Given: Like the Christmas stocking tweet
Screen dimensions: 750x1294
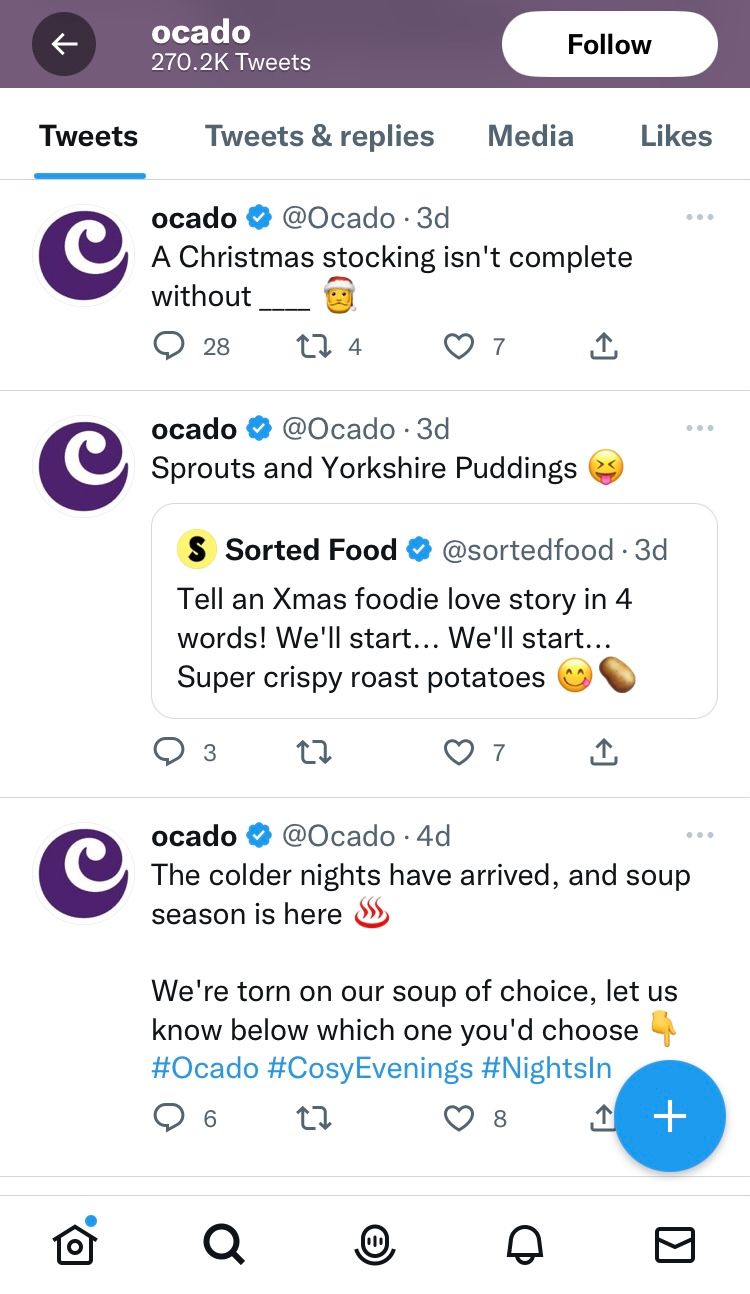Looking at the screenshot, I should [x=458, y=346].
